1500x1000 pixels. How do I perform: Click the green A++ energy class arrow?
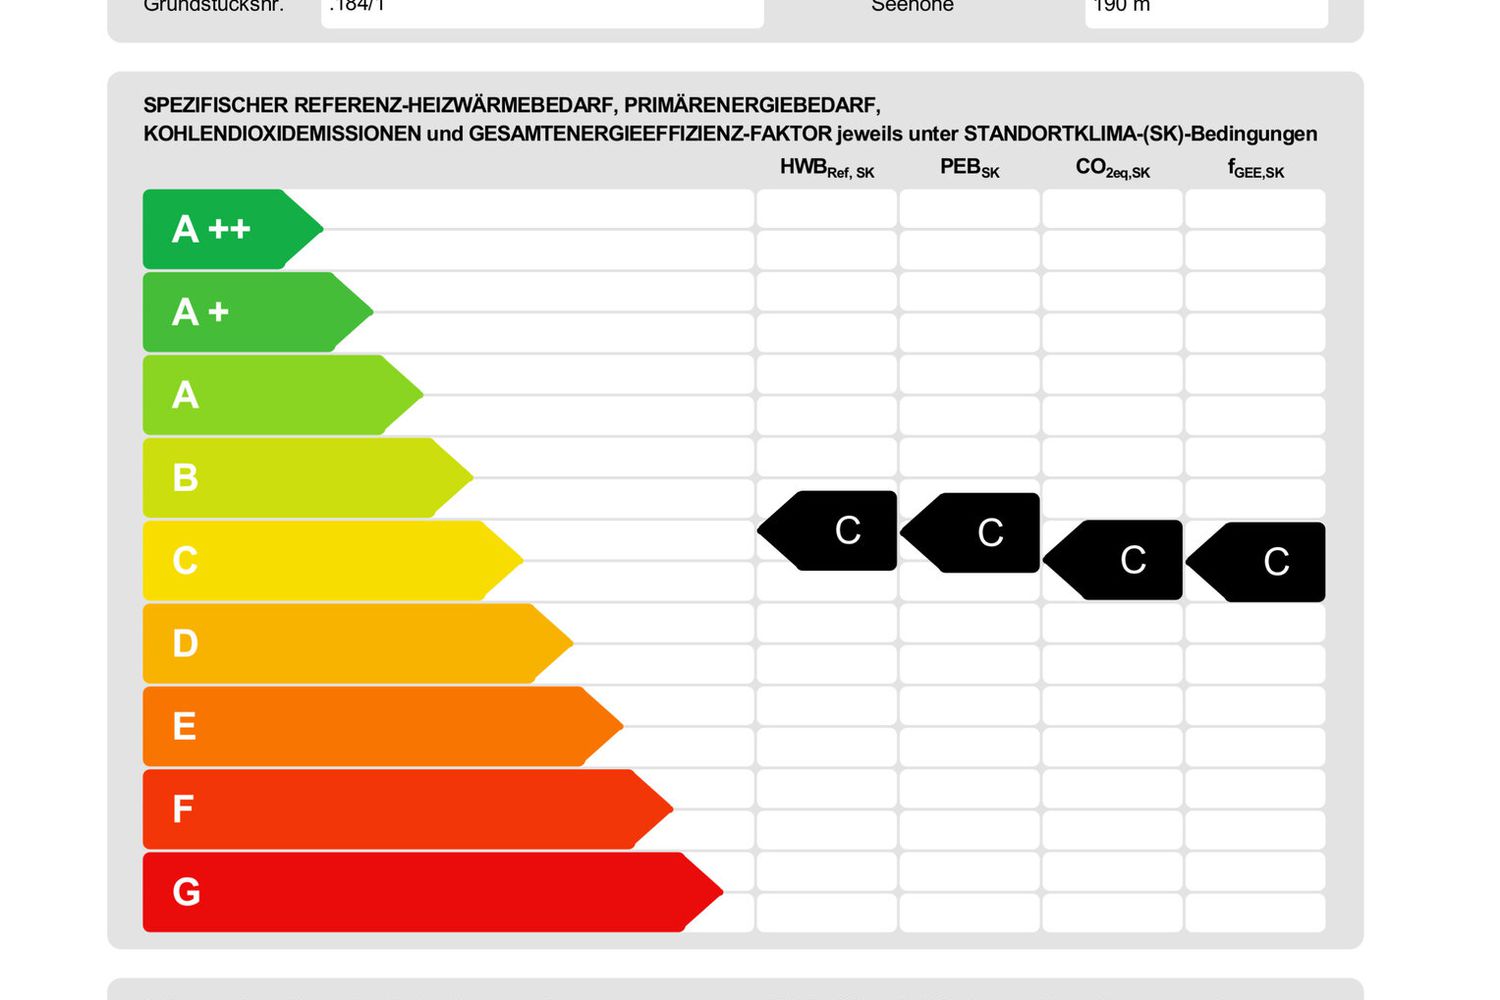[232, 229]
